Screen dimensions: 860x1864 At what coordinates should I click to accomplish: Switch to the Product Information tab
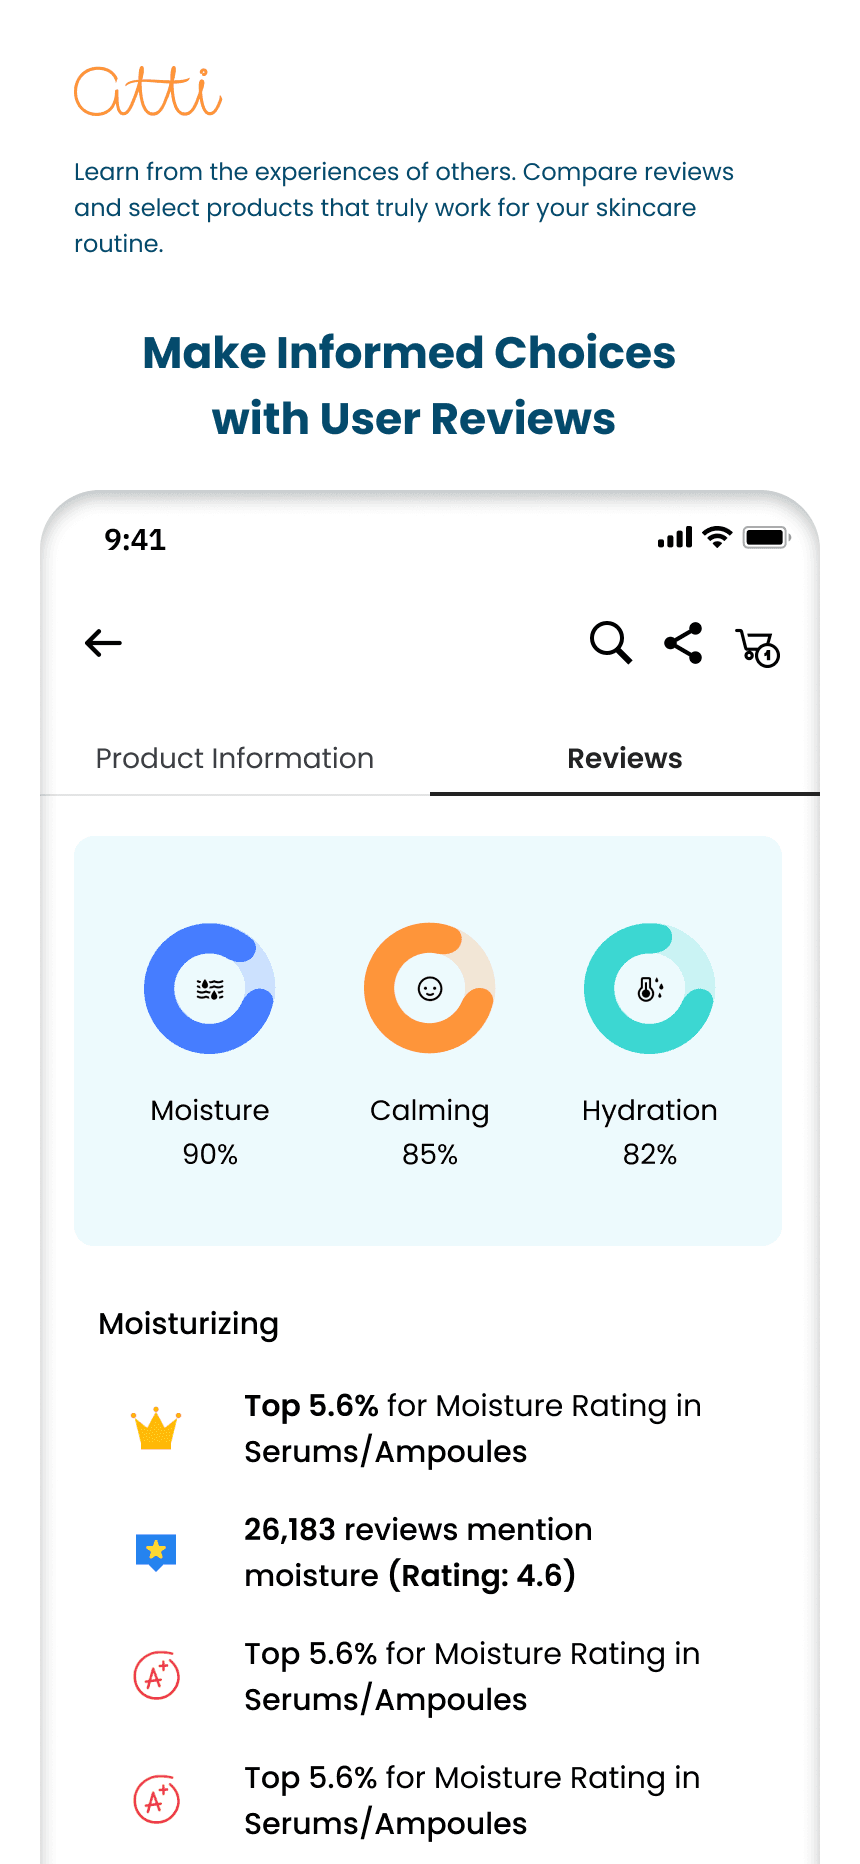click(x=235, y=758)
